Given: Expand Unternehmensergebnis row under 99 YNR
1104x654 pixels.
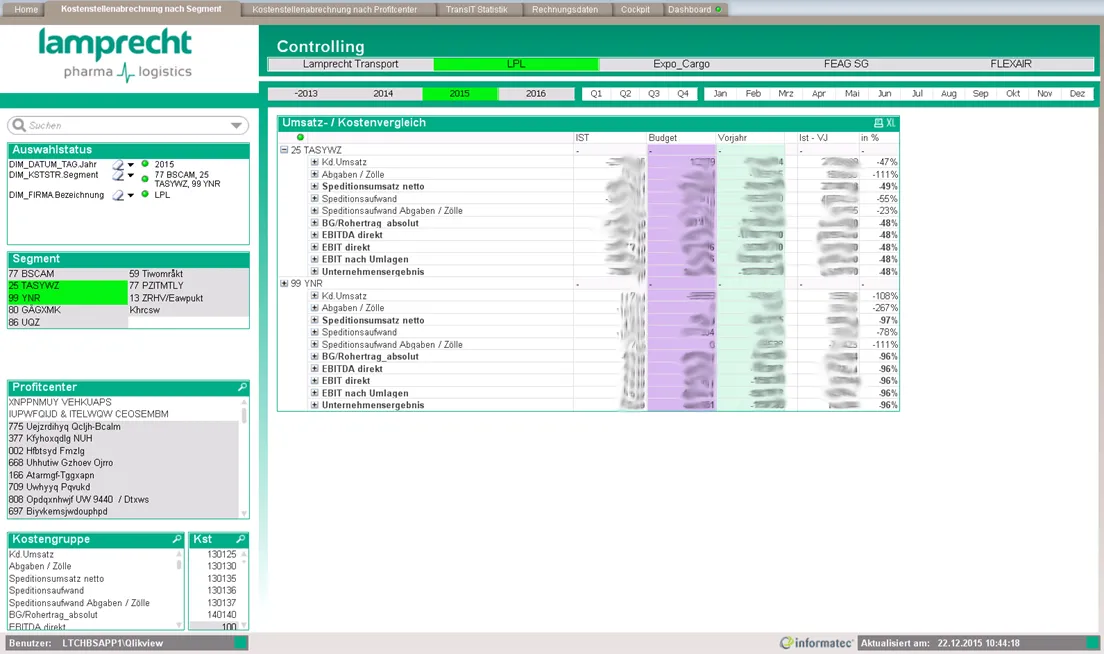Looking at the screenshot, I should pyautogui.click(x=315, y=405).
